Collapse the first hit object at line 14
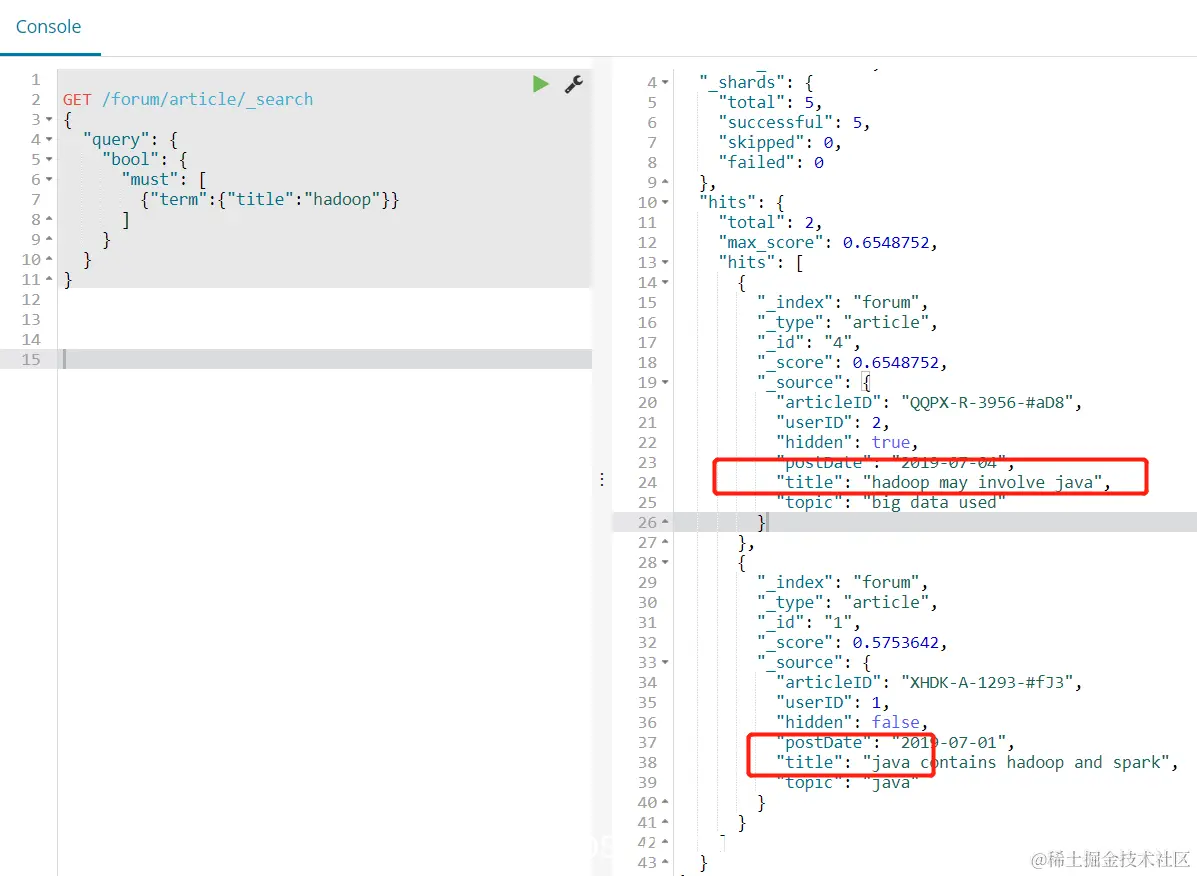 pyautogui.click(x=665, y=282)
